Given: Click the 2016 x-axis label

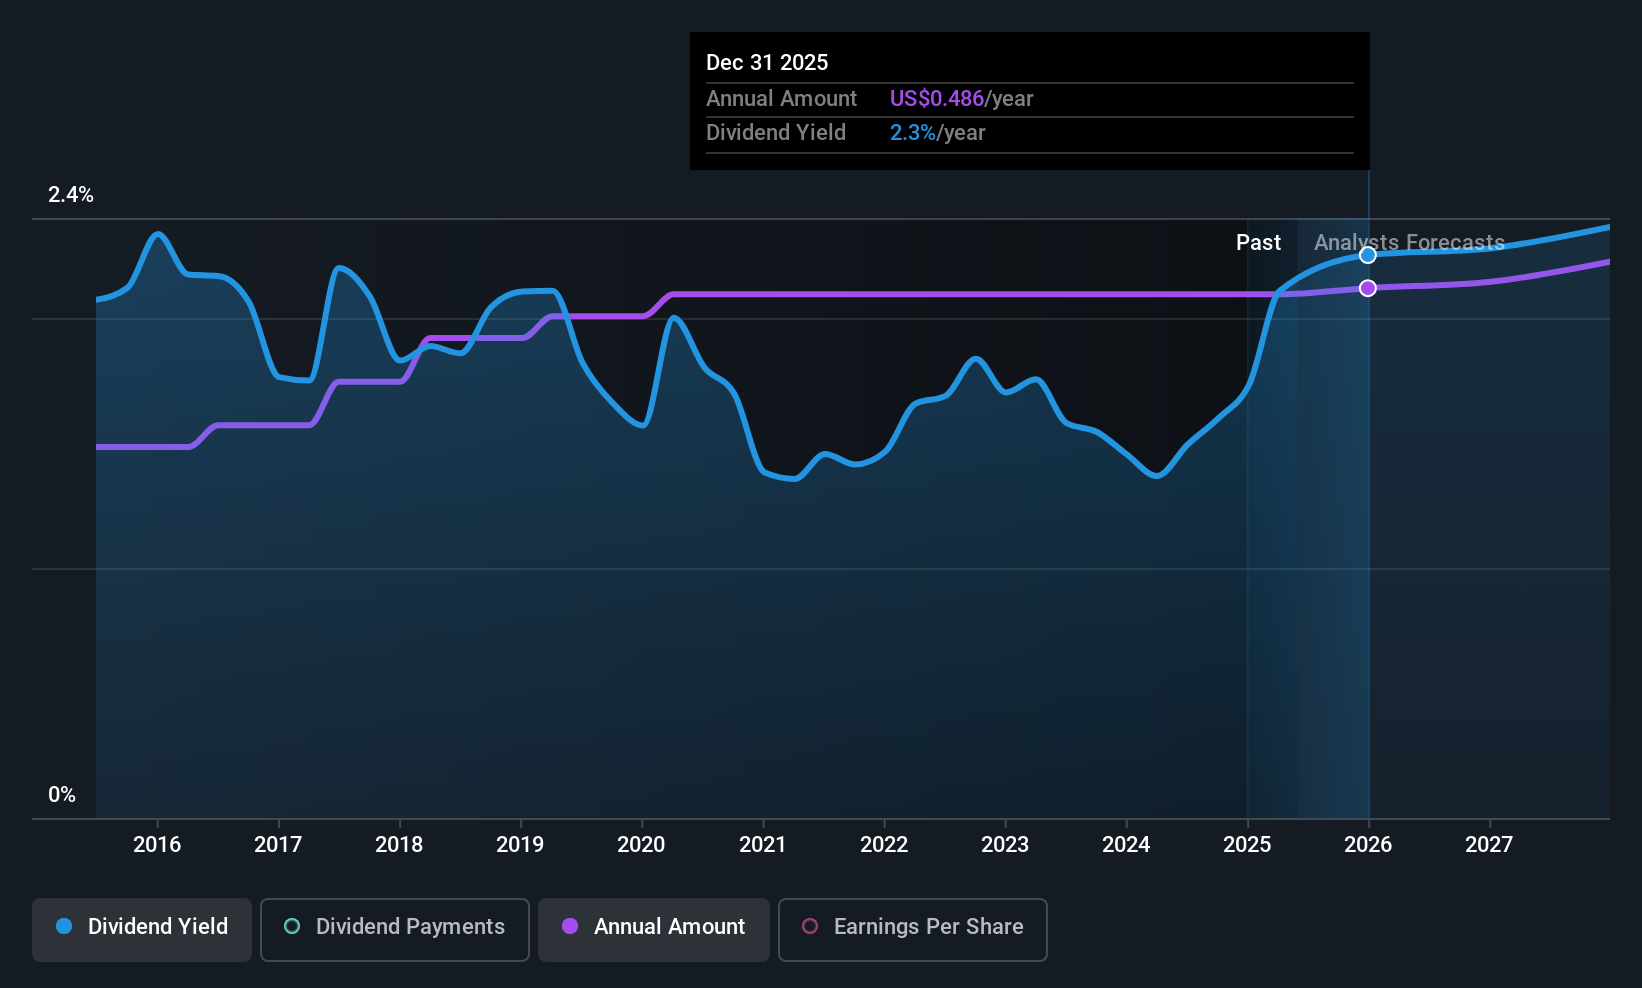Looking at the screenshot, I should (157, 844).
